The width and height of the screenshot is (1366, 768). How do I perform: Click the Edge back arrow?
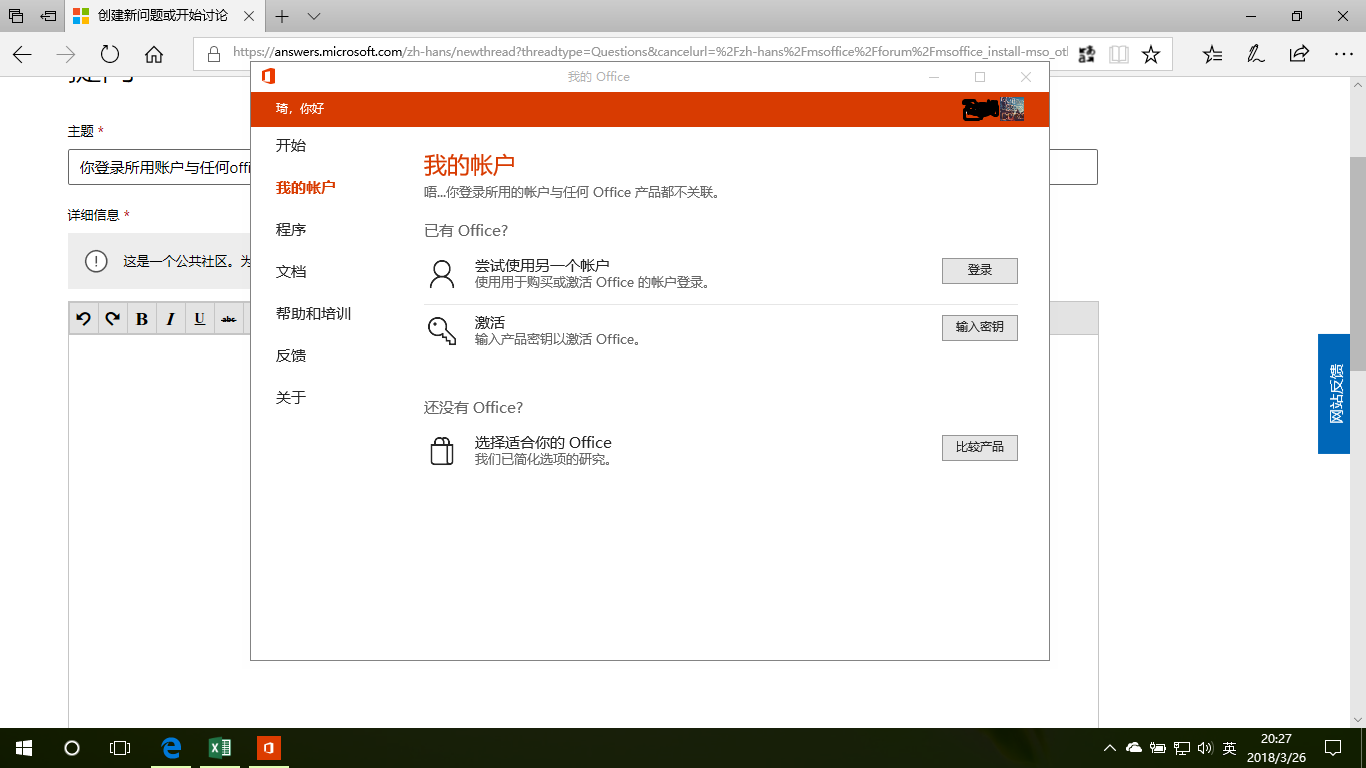[23, 54]
